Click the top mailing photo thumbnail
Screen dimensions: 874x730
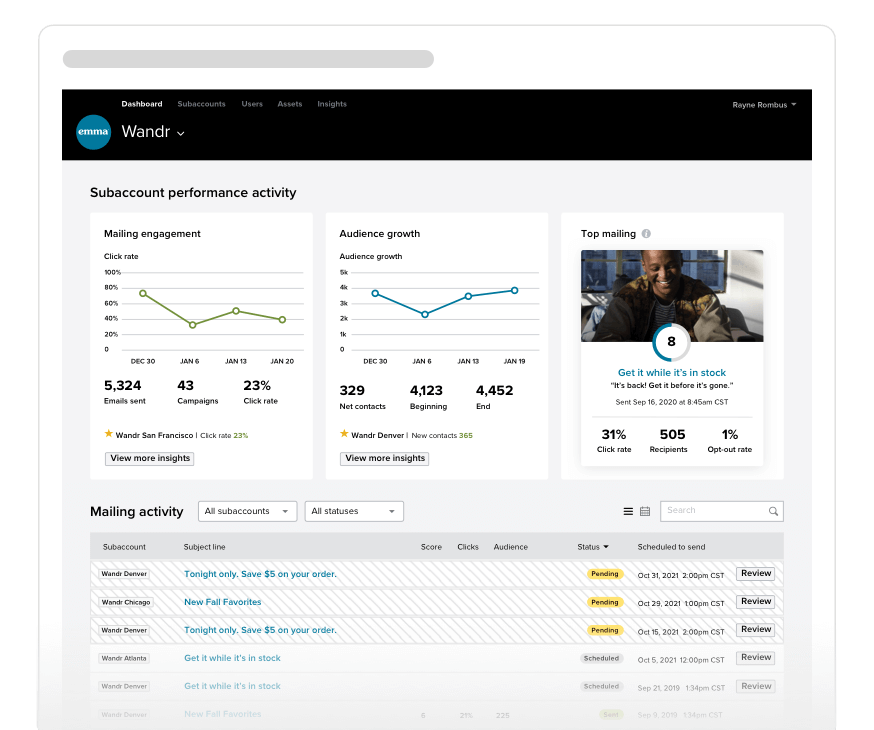pos(672,295)
